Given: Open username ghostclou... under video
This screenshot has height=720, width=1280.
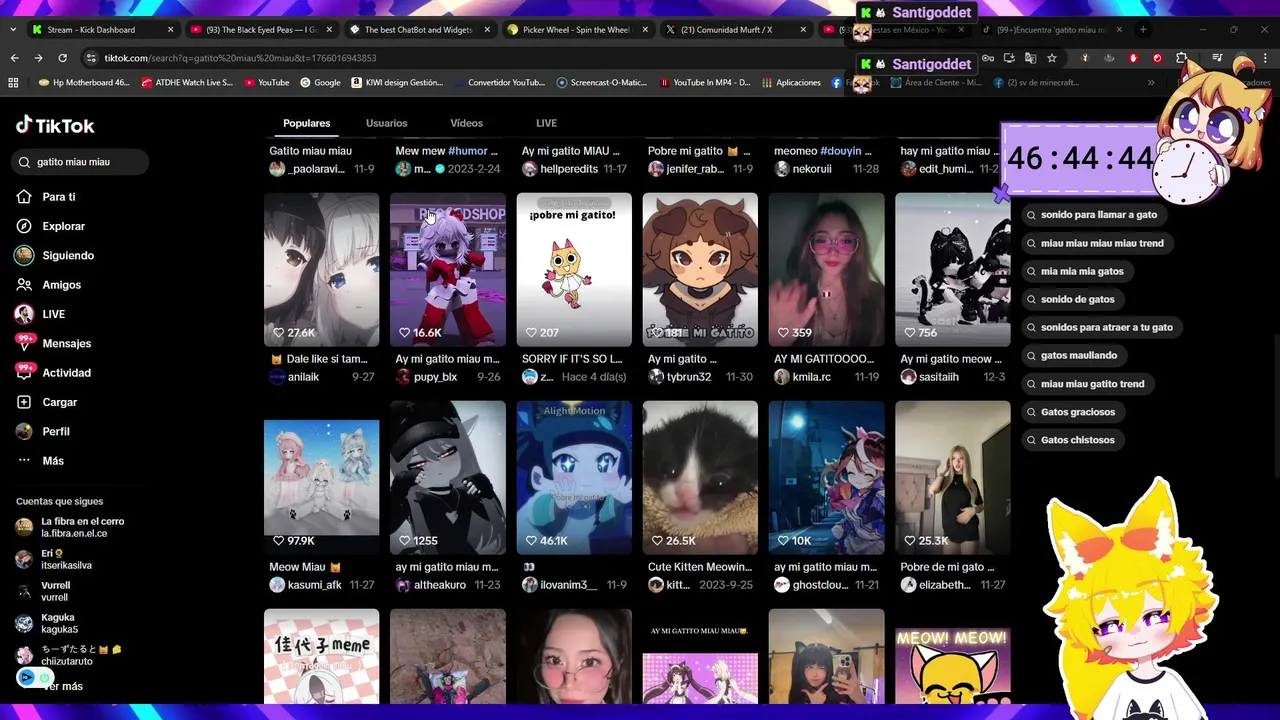Looking at the screenshot, I should tap(820, 585).
